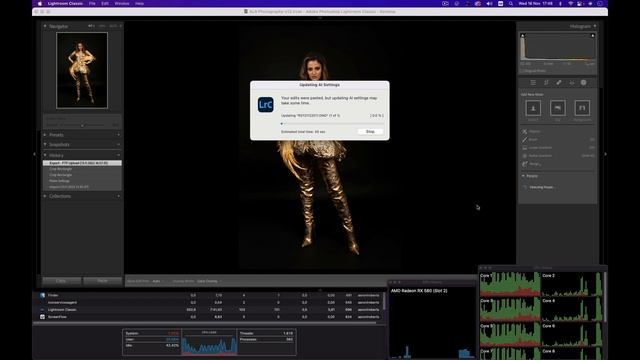Create a Select Sky mask
The width and height of the screenshot is (640, 360).
point(558,108)
